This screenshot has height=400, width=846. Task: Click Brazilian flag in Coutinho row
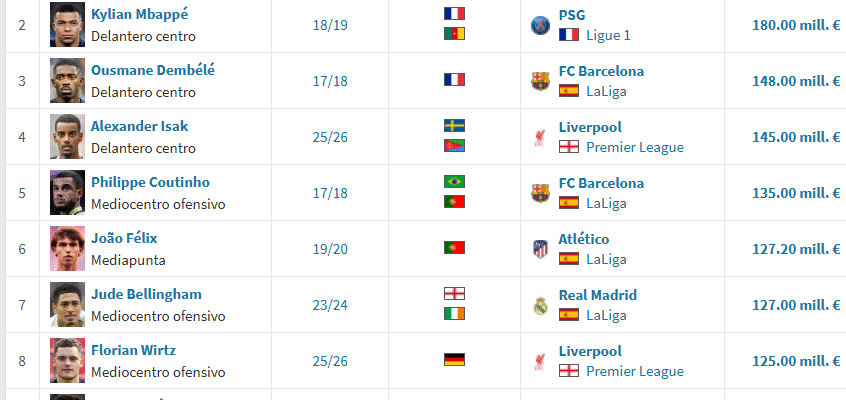(454, 182)
